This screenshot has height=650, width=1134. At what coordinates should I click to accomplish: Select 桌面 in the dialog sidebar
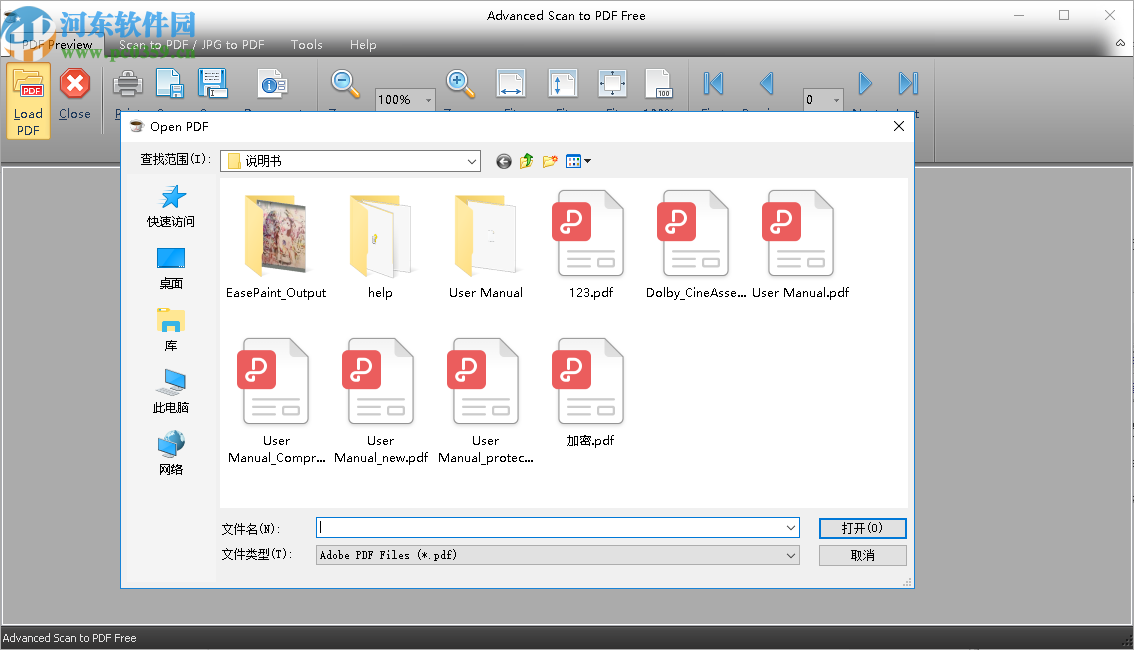point(170,267)
